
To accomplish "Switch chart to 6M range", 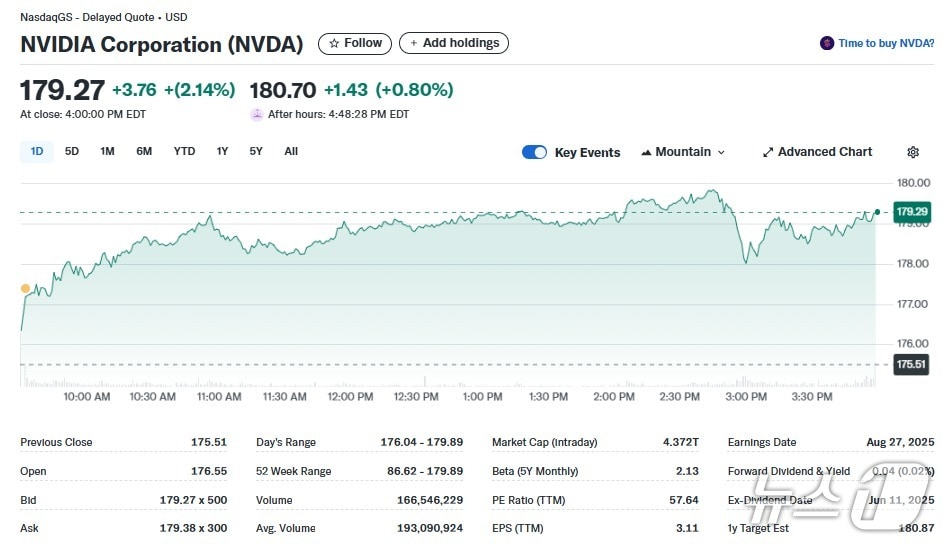I will pyautogui.click(x=144, y=151).
